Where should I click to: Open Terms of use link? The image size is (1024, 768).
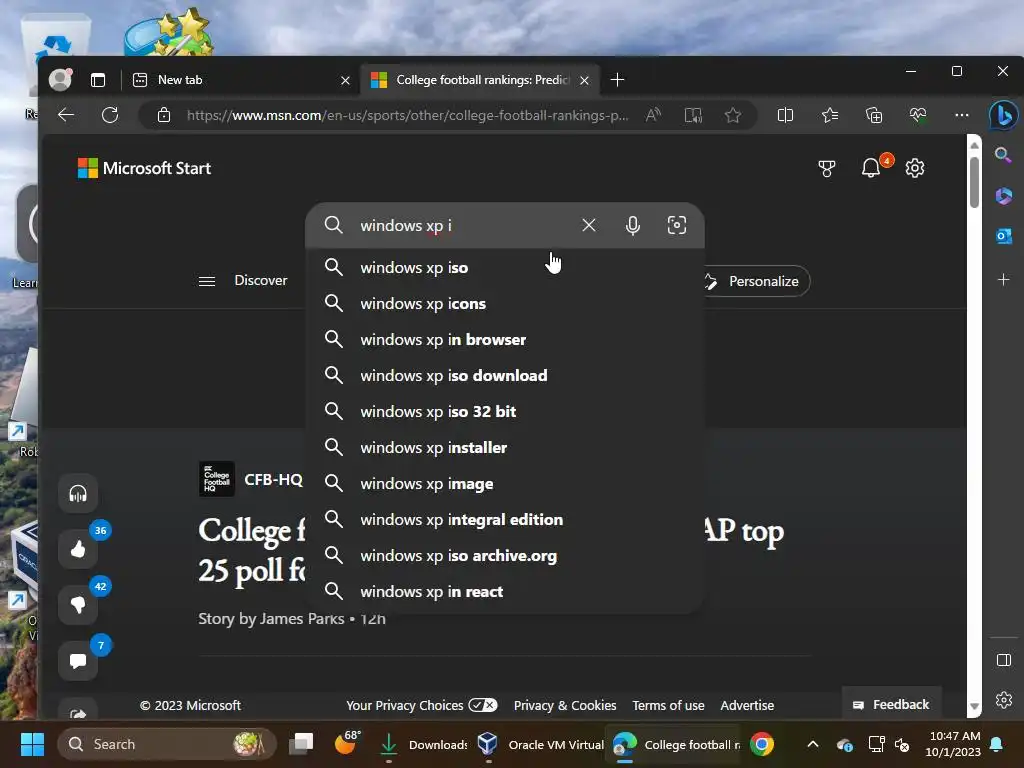668,705
